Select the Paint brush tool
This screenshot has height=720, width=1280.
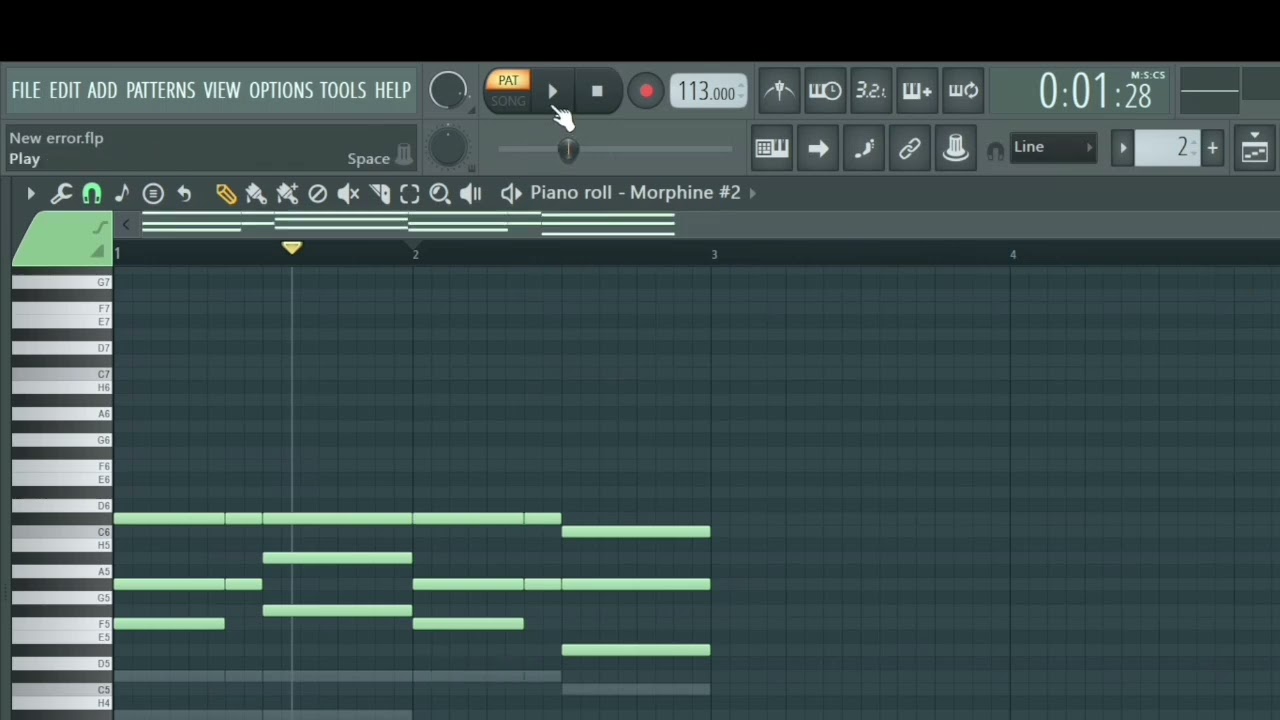coord(256,193)
